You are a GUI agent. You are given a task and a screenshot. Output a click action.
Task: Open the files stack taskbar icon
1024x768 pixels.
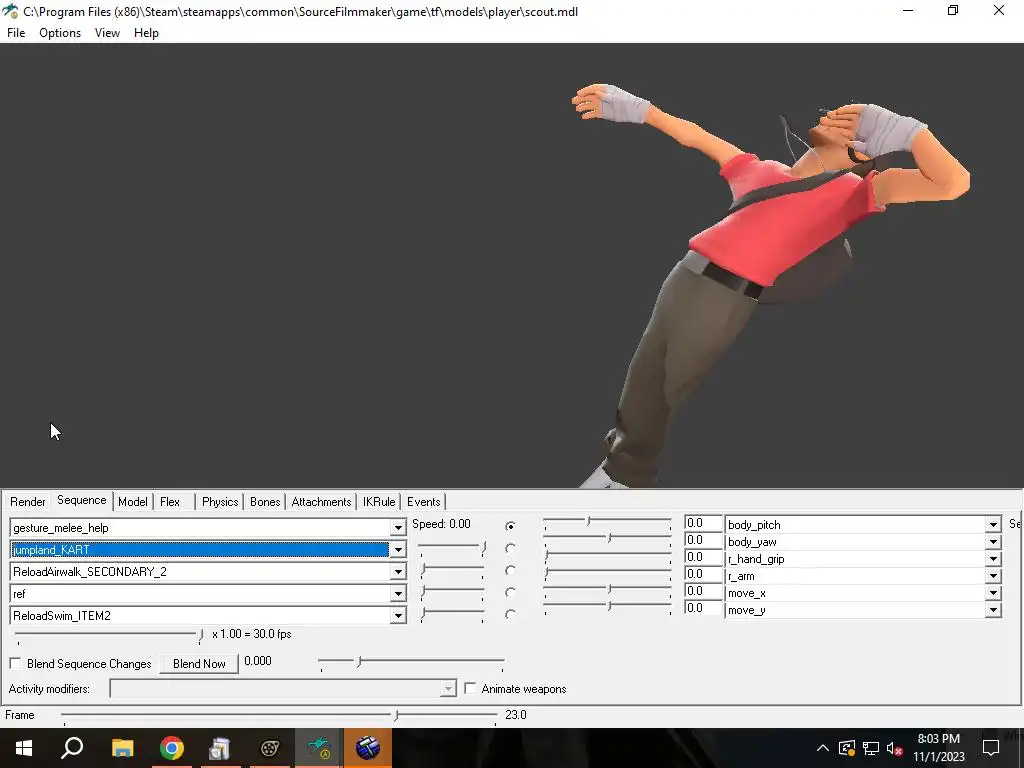point(220,748)
